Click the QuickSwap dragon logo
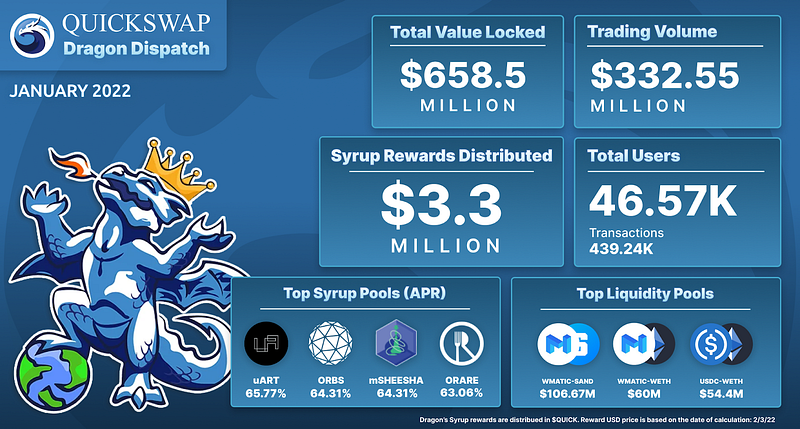Image resolution: width=800 pixels, height=429 pixels. (32, 35)
